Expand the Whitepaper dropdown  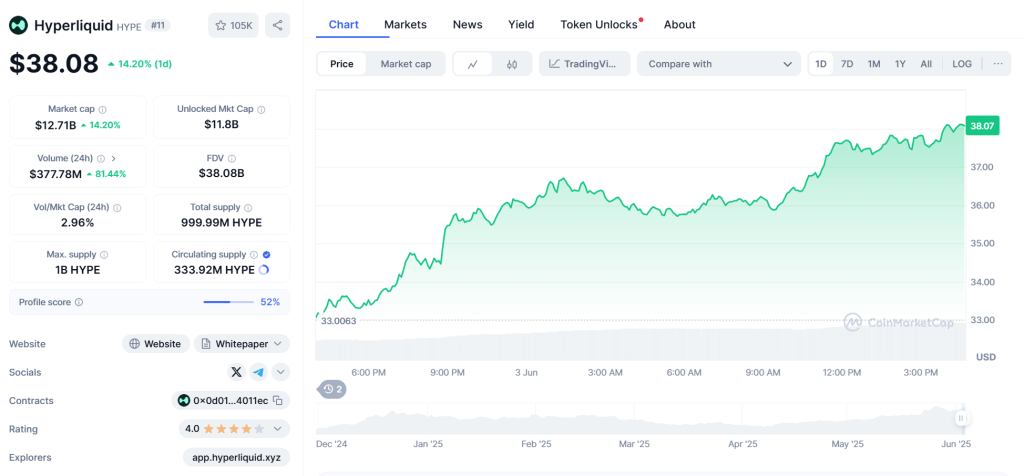point(242,343)
